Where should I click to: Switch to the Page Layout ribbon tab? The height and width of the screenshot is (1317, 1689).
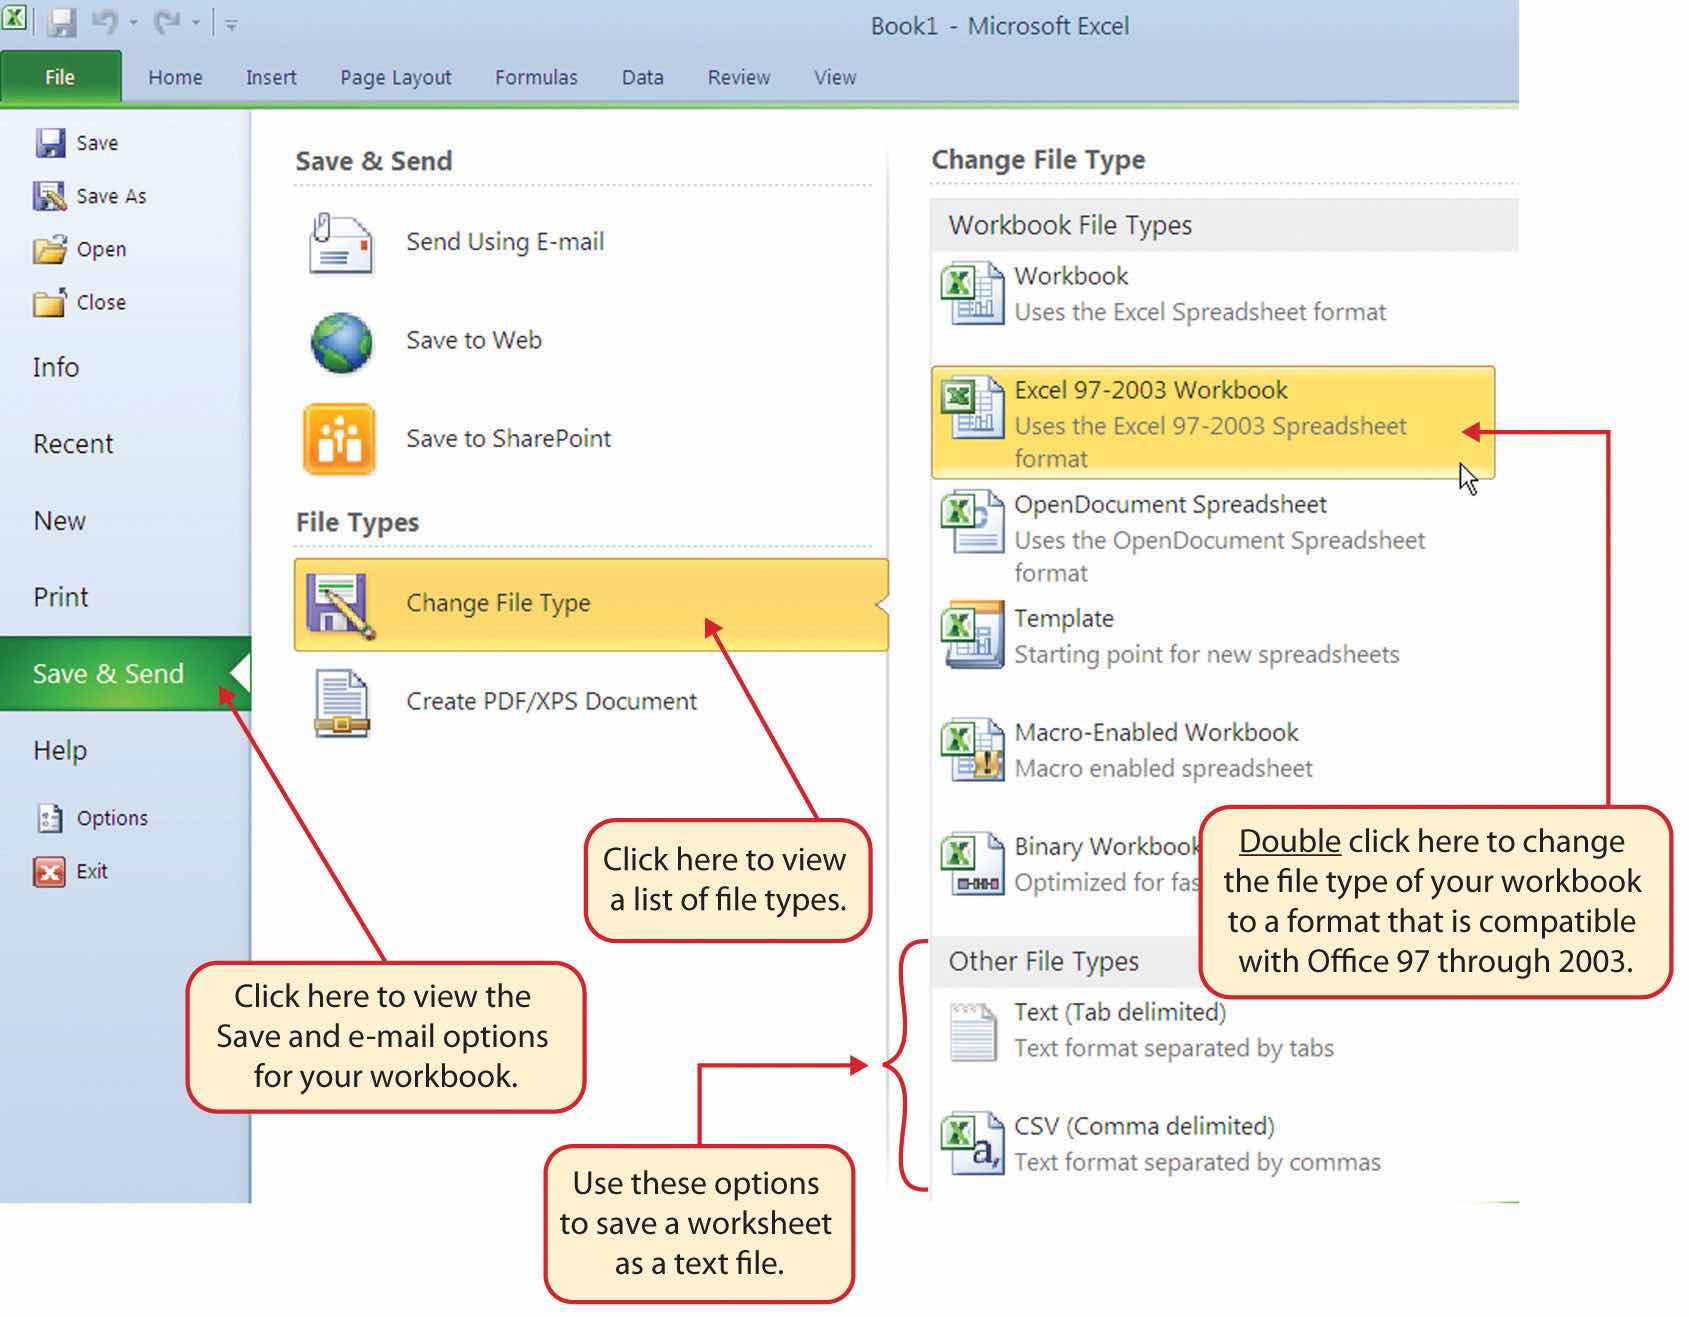pos(395,78)
